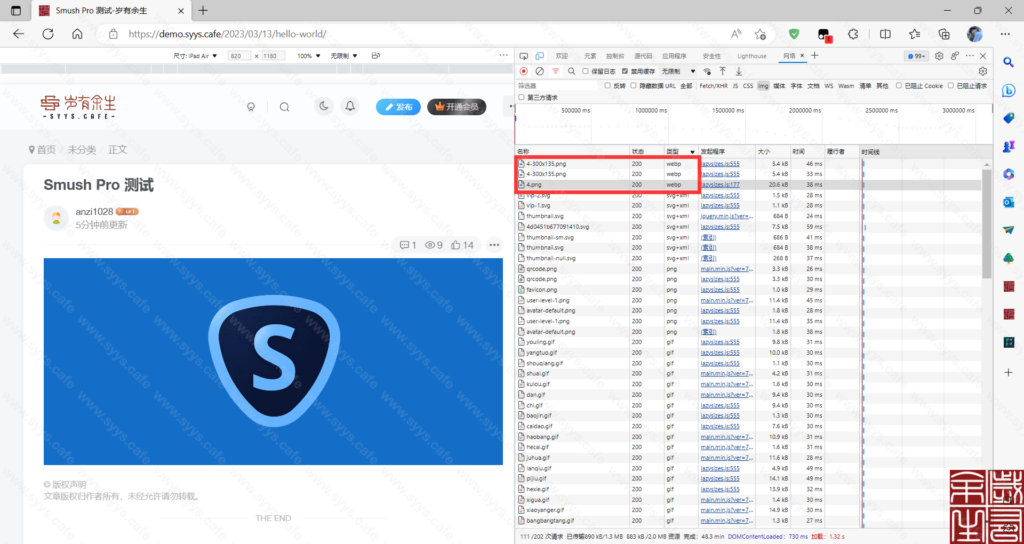This screenshot has height=544, width=1024.
Task: Toggle dark mode moon icon on site
Action: coord(324,106)
